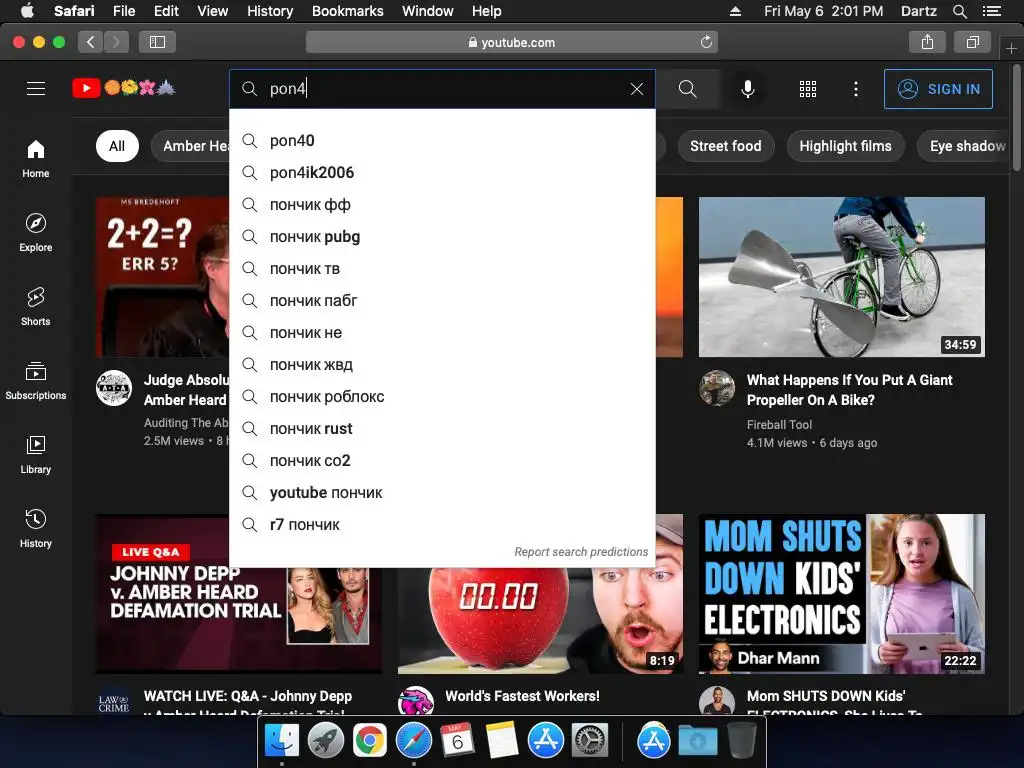Choose the suggestion пончик тв
This screenshot has height=768, width=1024.
tap(442, 268)
